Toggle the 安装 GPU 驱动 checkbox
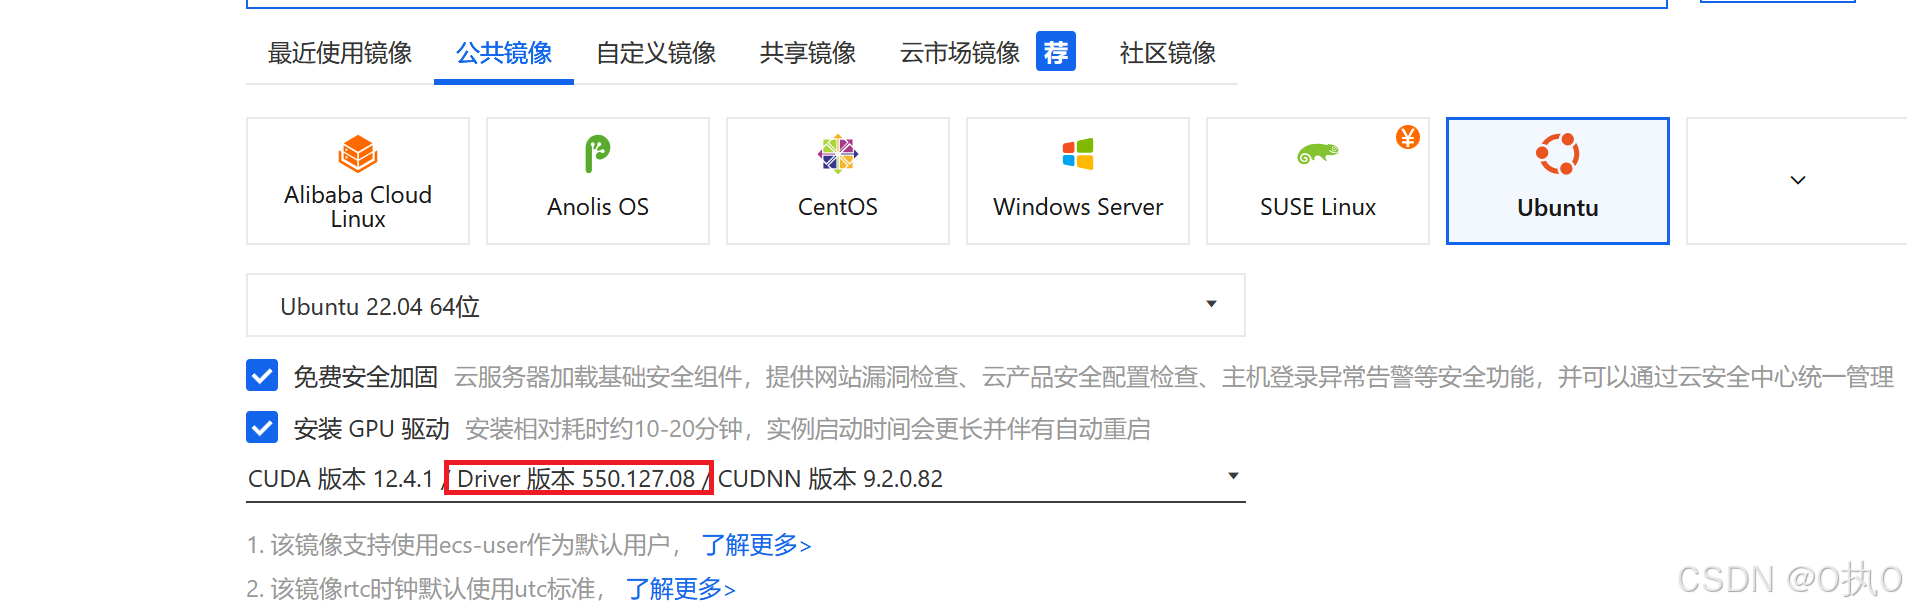The image size is (1907, 611). coord(262,428)
